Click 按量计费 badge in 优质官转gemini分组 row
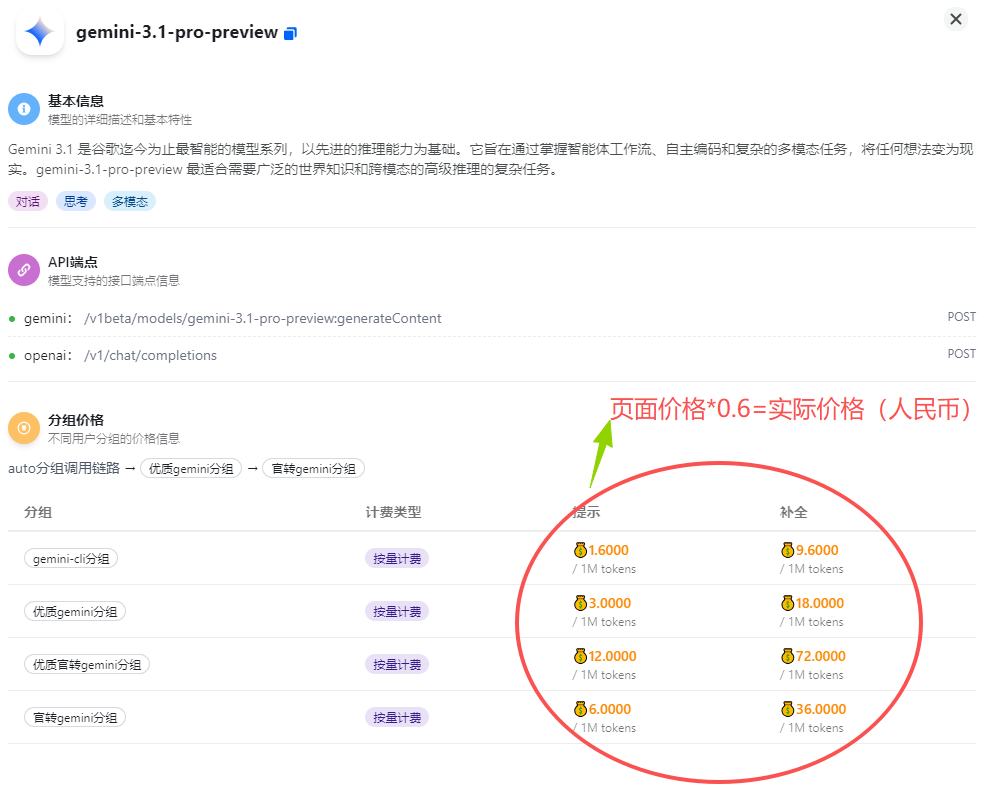The height and width of the screenshot is (807, 992). pyautogui.click(x=397, y=665)
